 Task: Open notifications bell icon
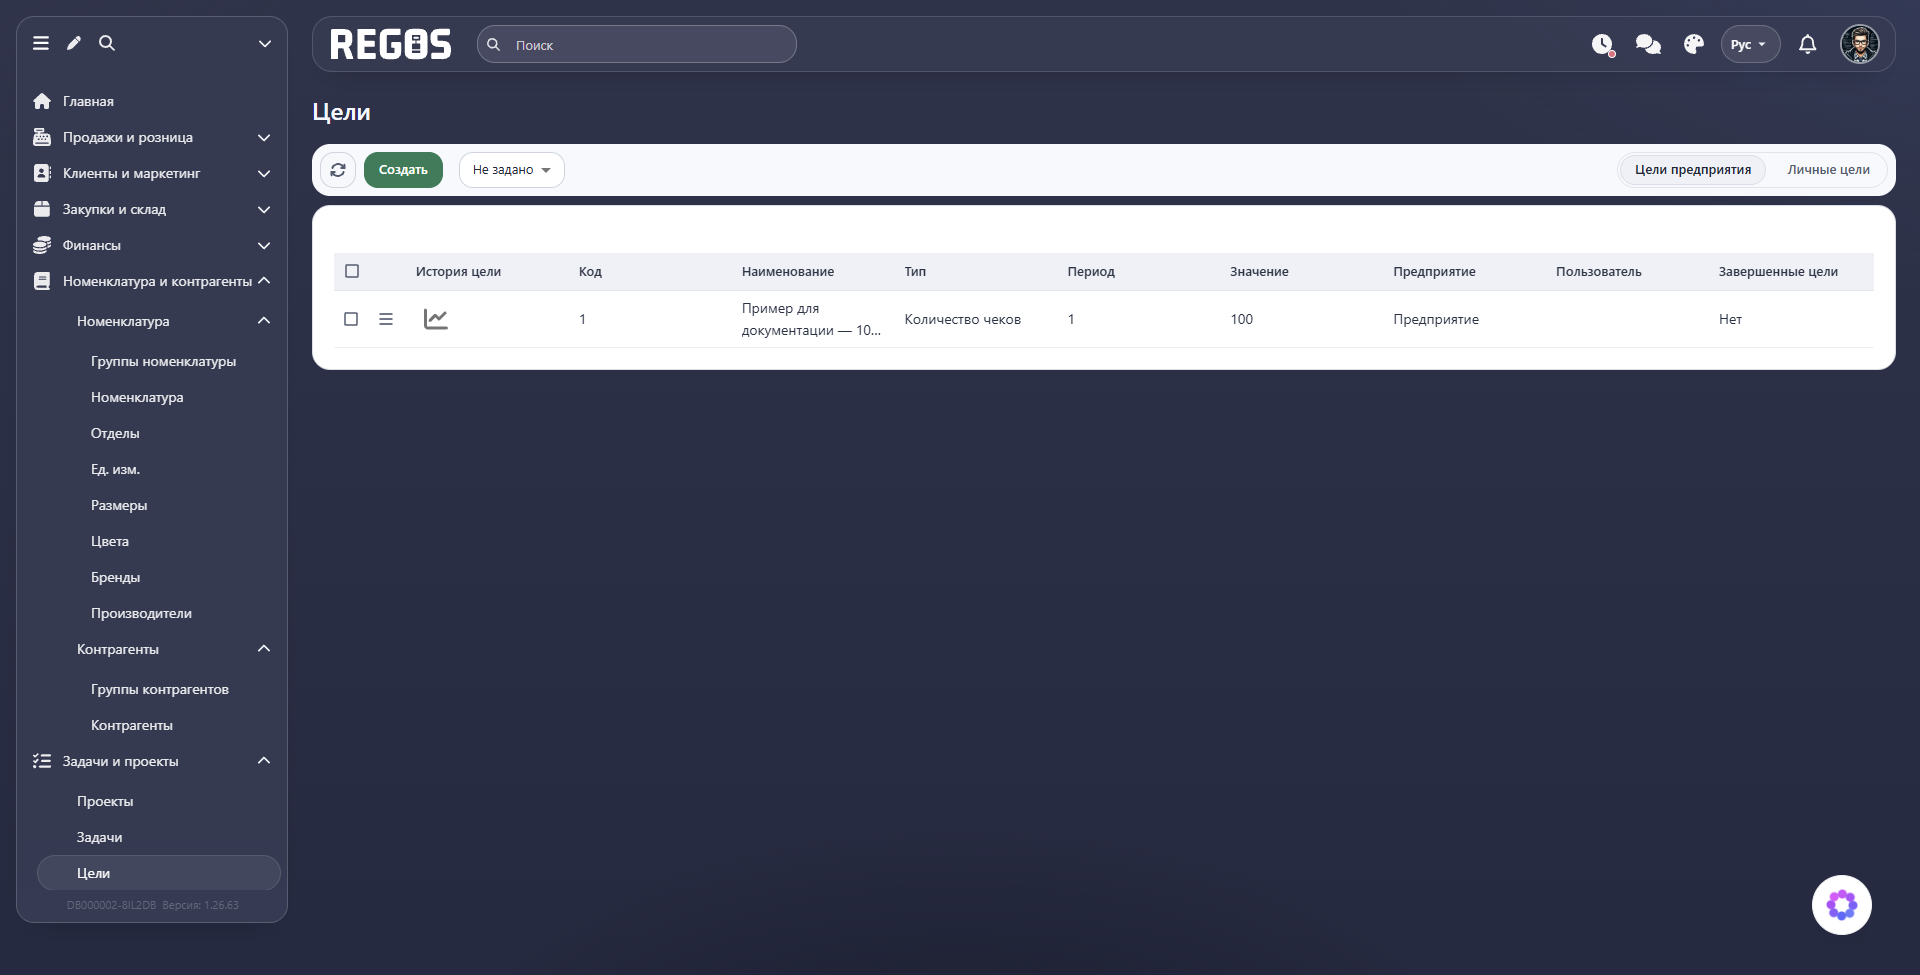pos(1808,44)
